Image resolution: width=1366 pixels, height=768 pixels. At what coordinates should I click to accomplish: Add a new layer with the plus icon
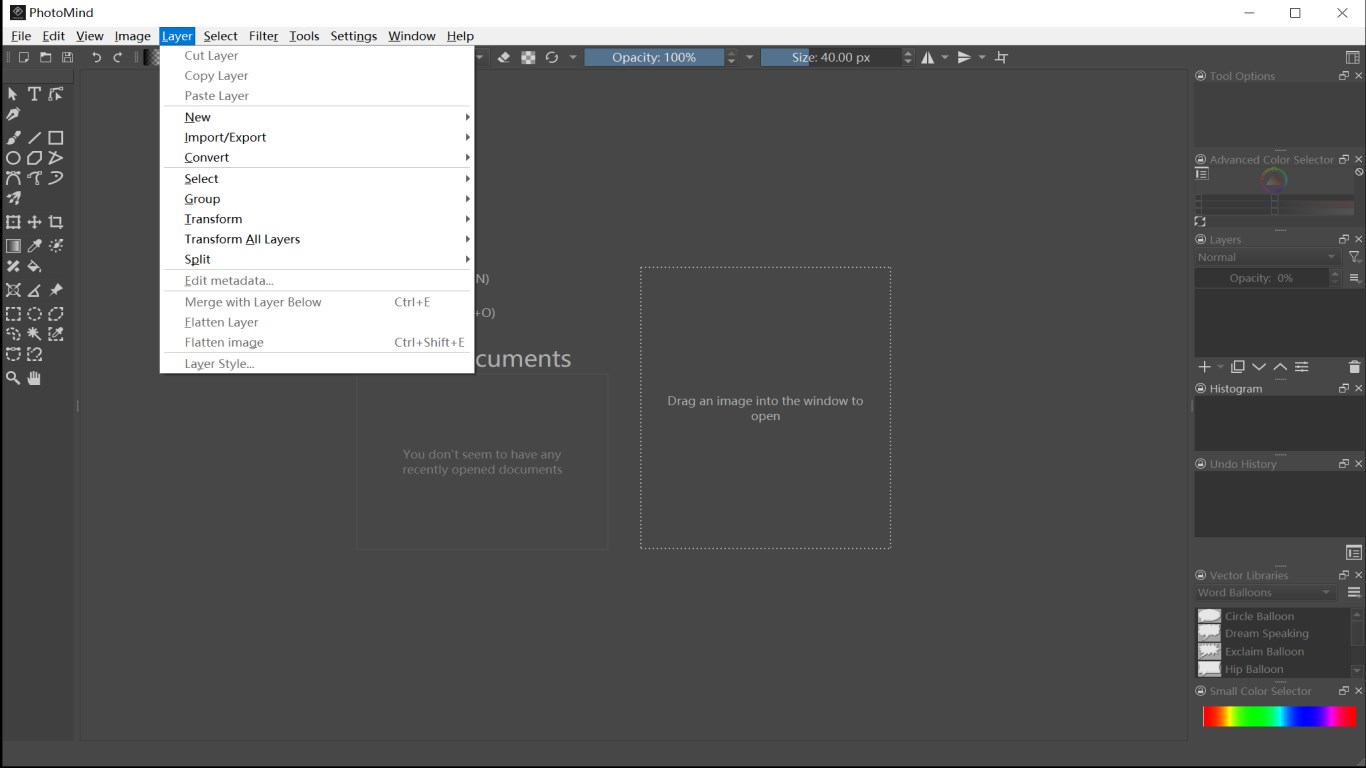tap(1204, 367)
